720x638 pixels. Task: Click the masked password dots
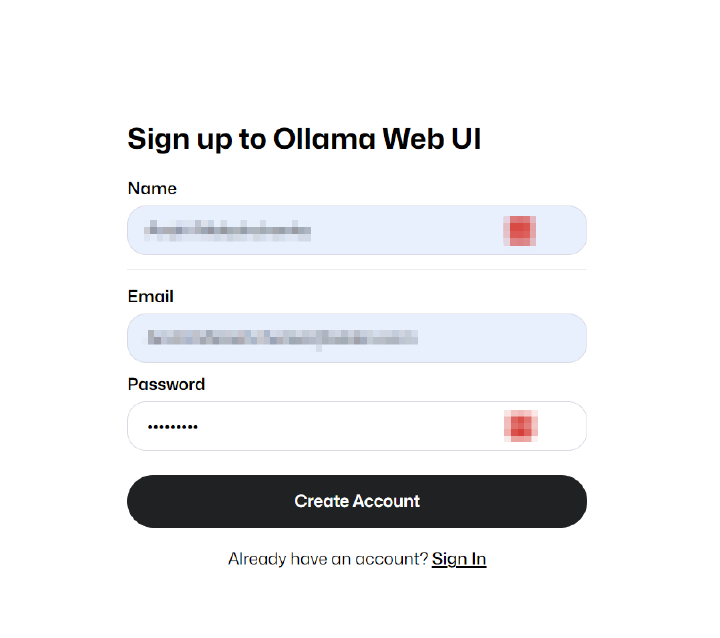(173, 427)
